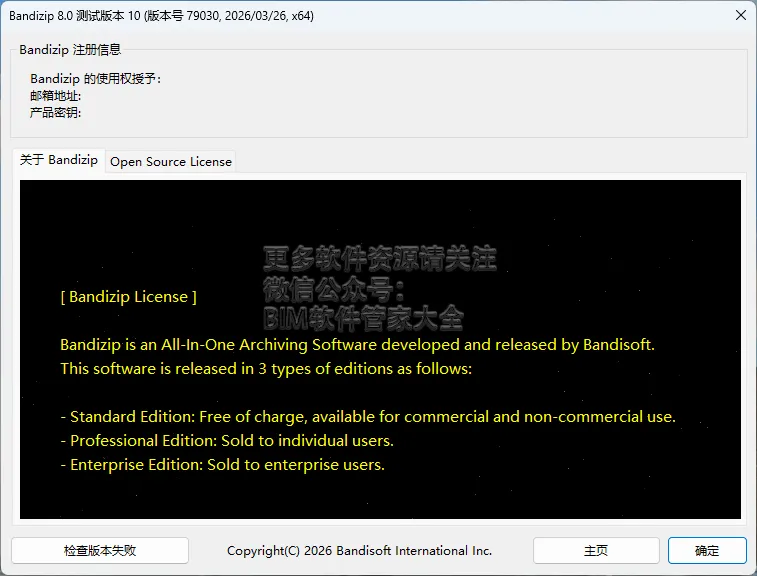Click the Bandizip 注册信息 group title

[x=70, y=49]
